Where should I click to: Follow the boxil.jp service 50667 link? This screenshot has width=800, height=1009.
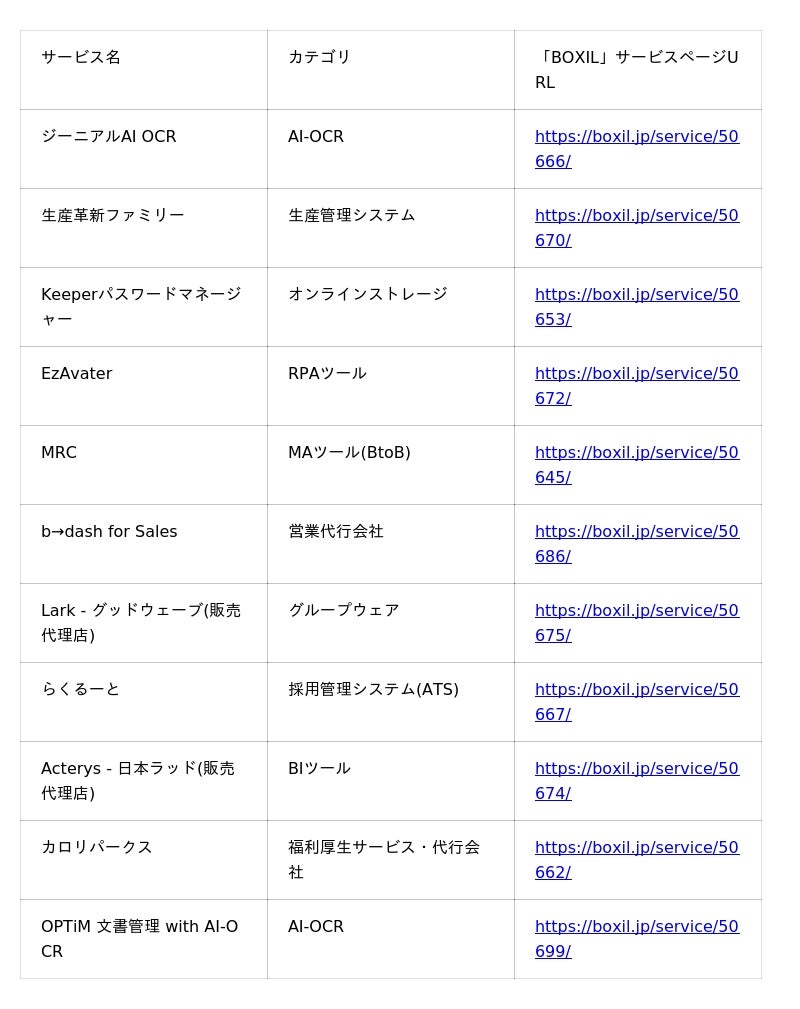[x=636, y=690]
